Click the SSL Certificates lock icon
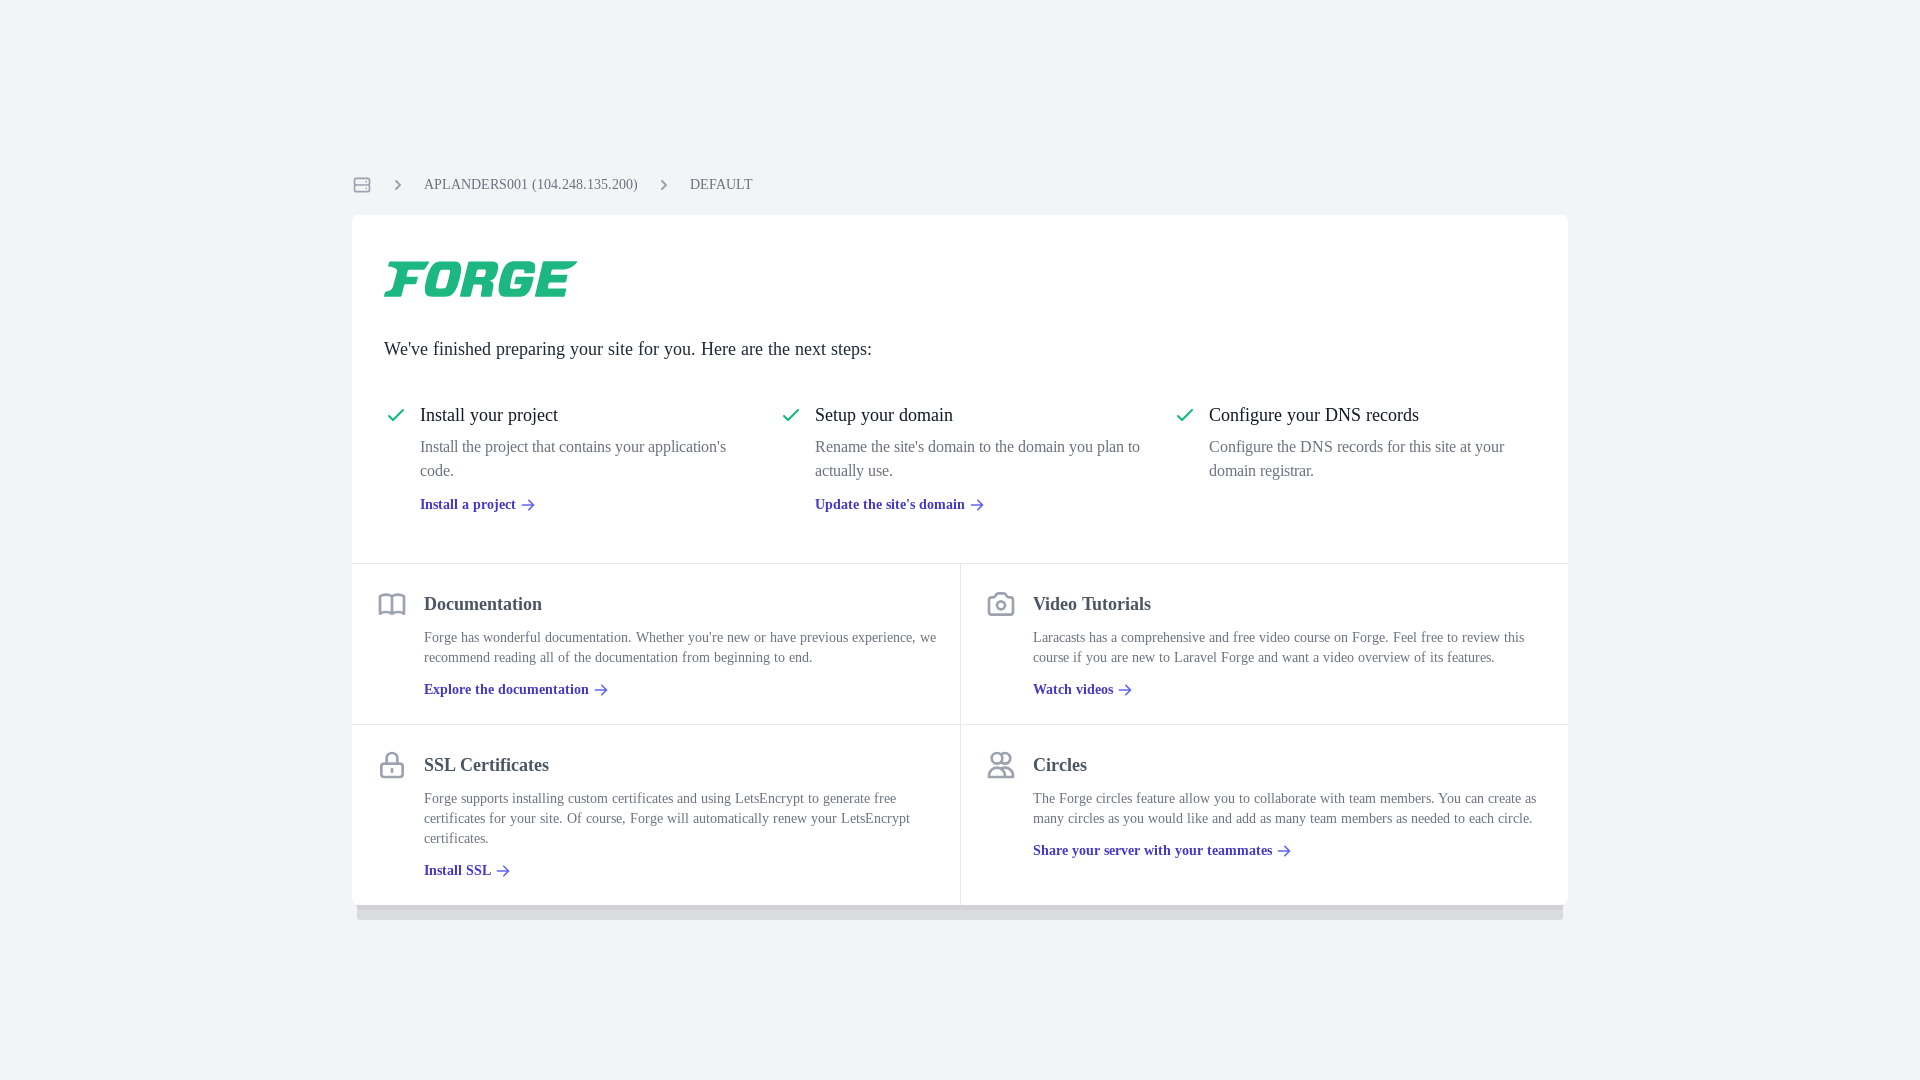 point(392,765)
